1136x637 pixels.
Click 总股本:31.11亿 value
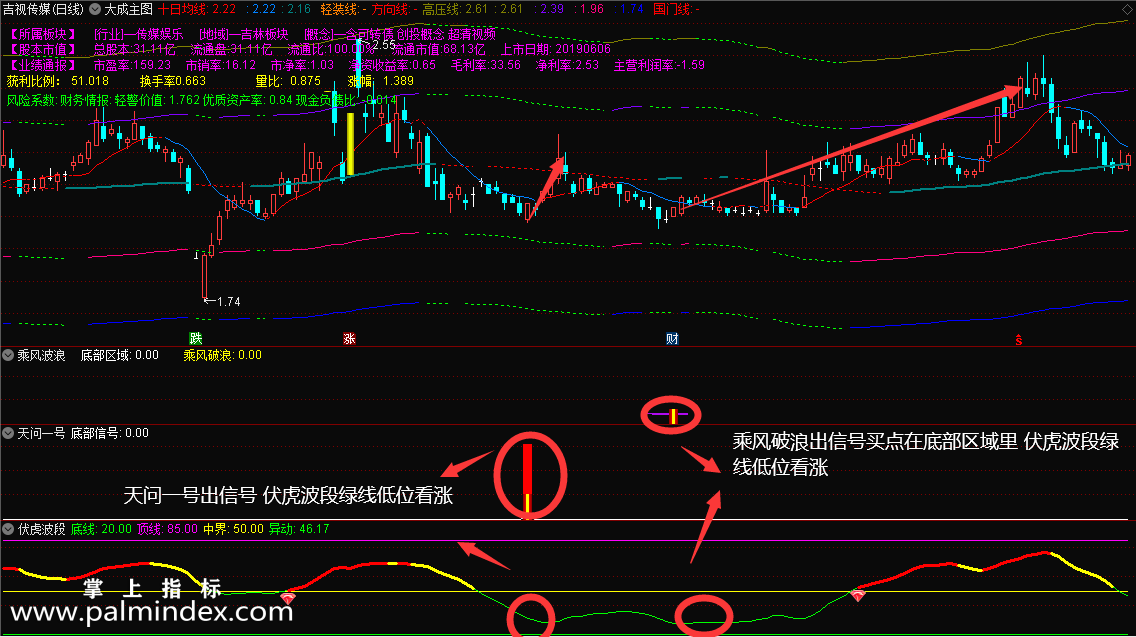134,49
